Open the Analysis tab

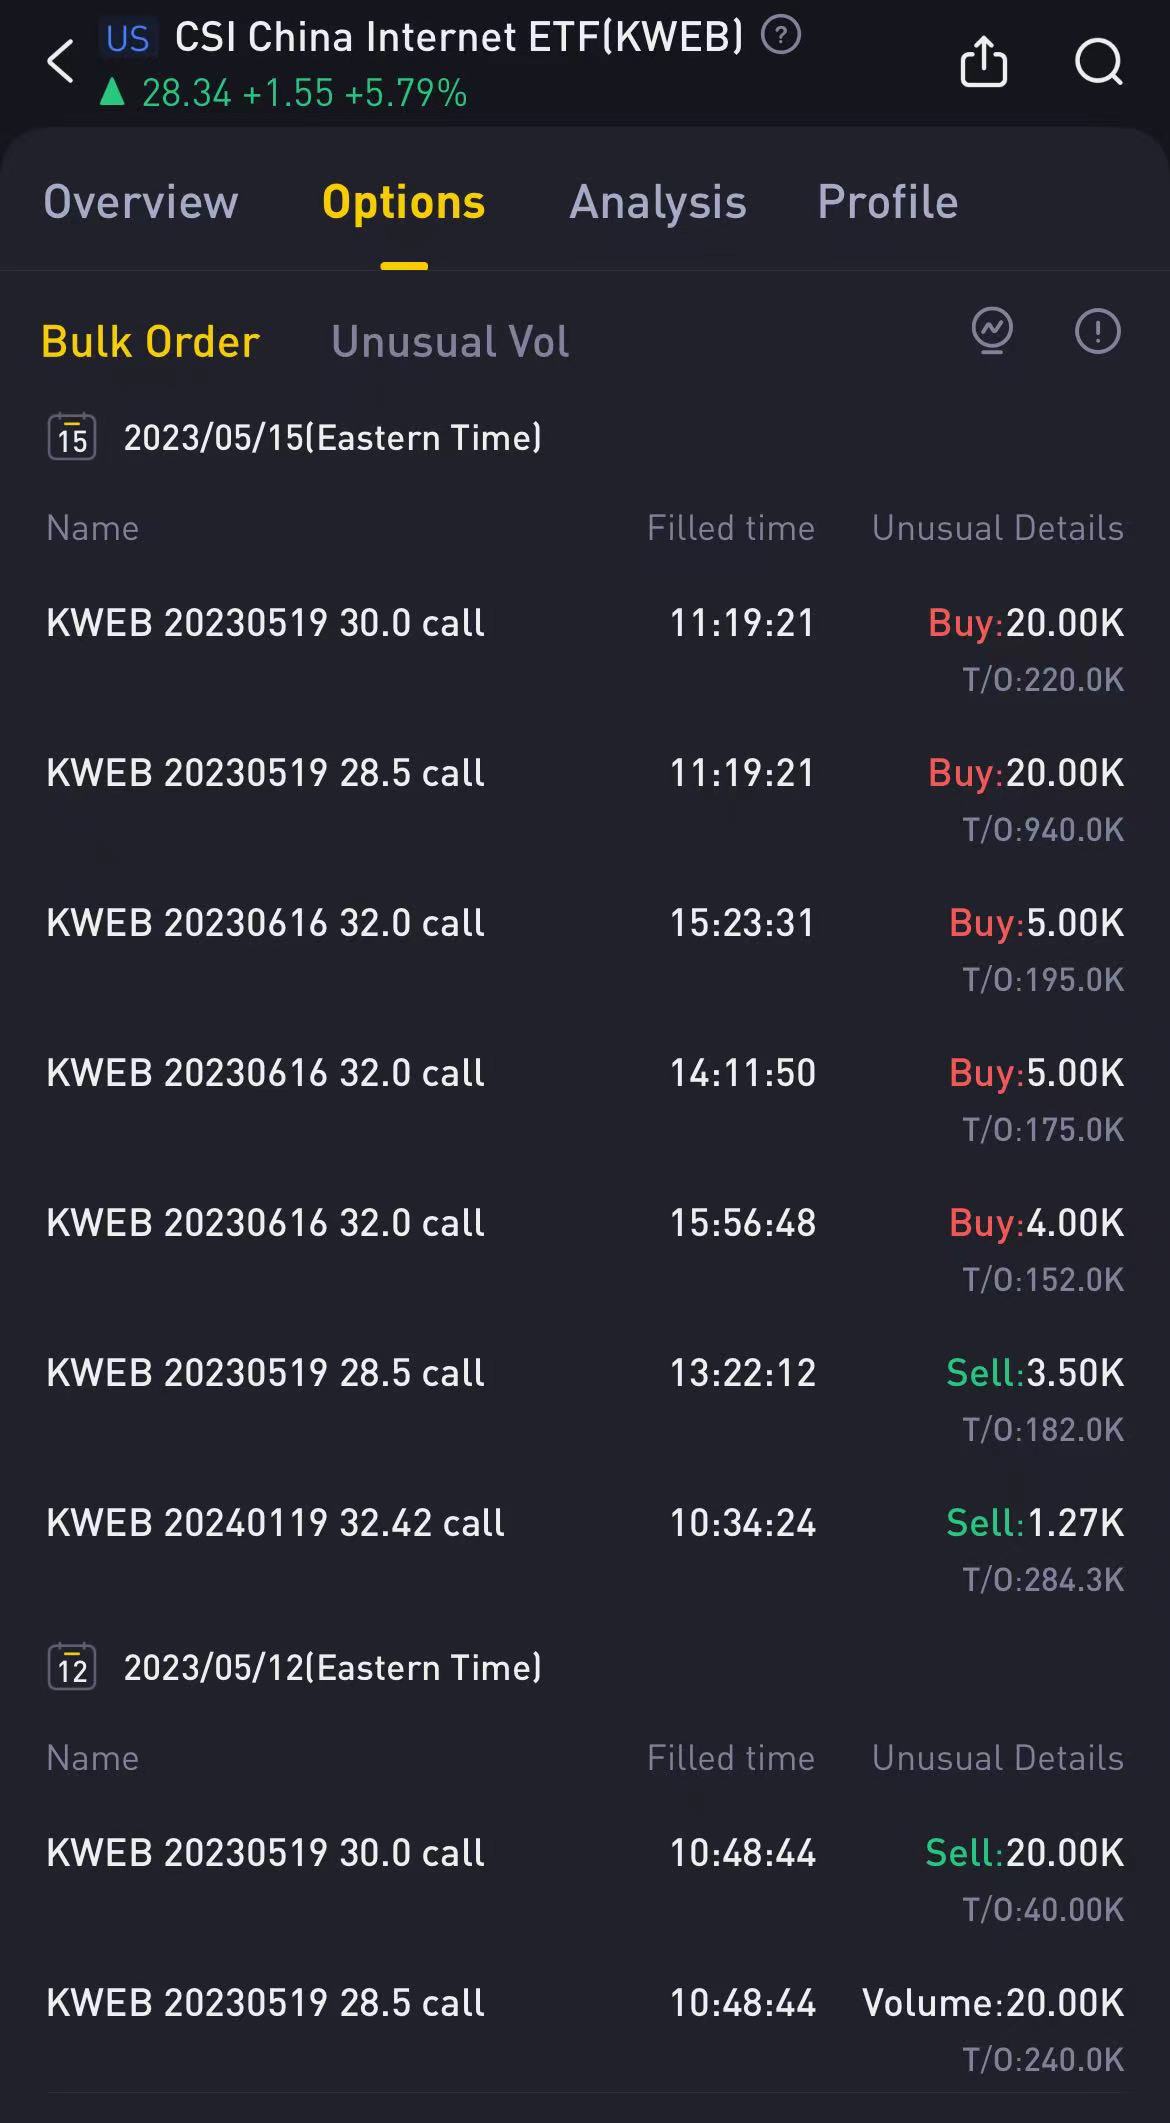[x=658, y=202]
